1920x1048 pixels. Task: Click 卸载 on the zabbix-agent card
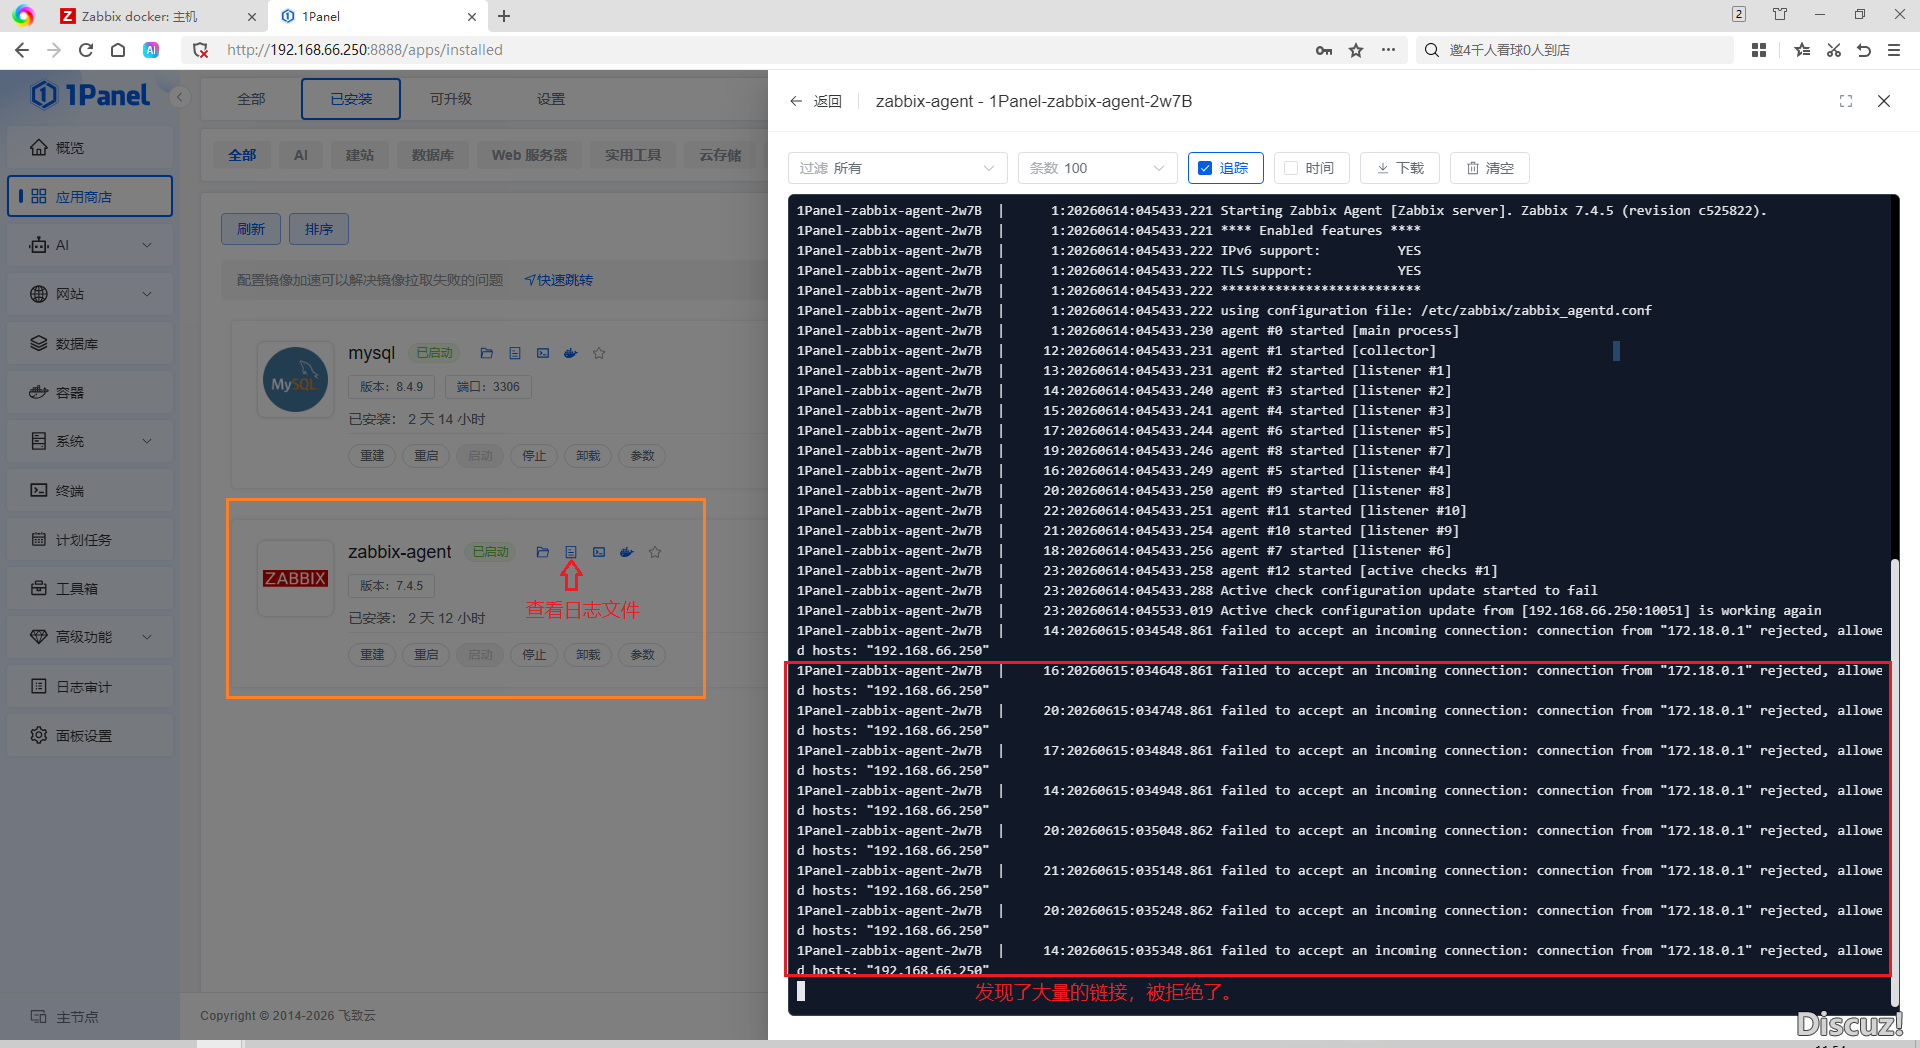(588, 654)
